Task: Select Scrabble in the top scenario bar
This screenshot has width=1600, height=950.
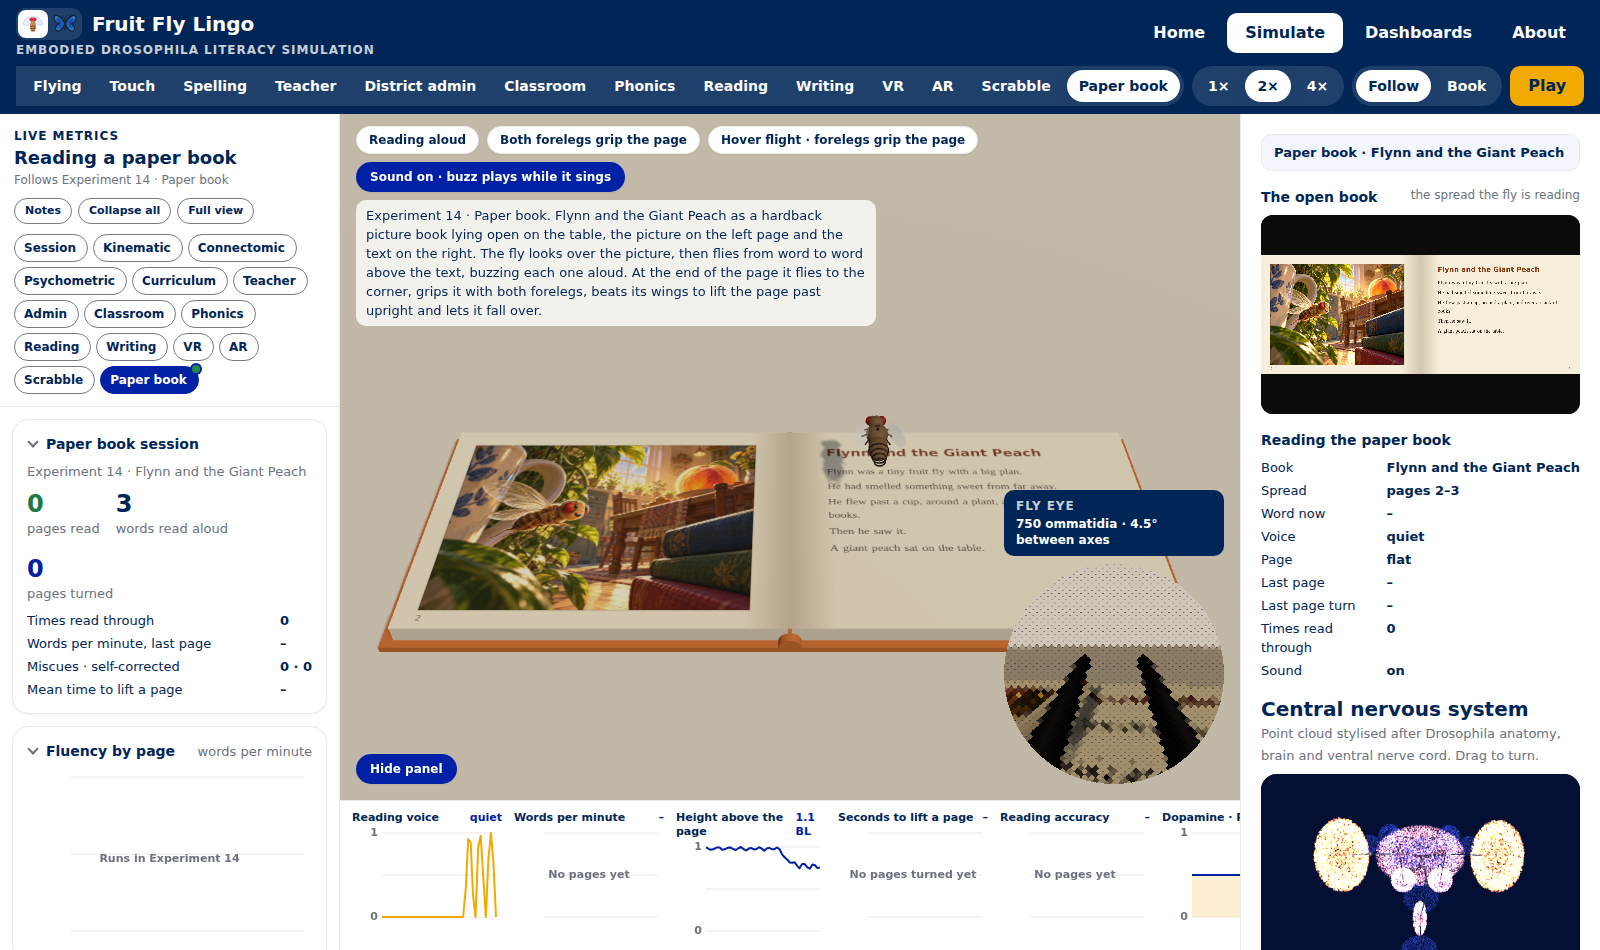Action: click(x=1016, y=86)
